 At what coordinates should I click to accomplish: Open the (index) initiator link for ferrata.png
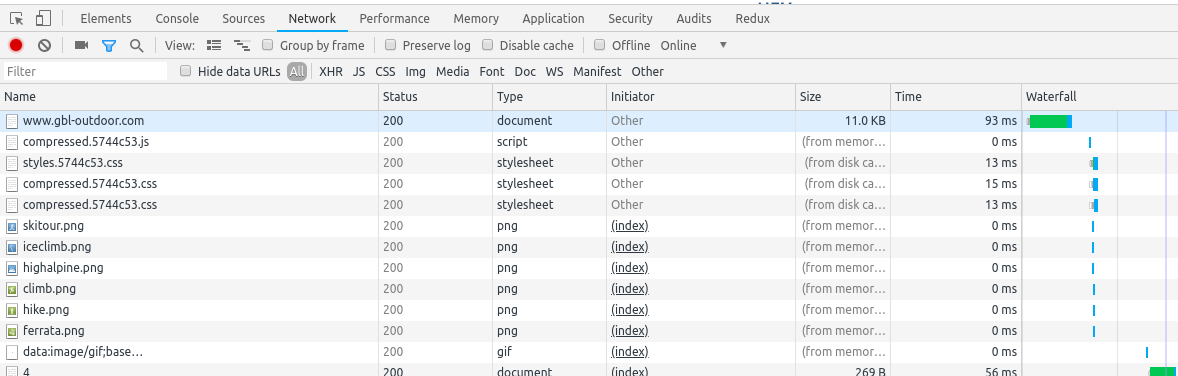630,331
